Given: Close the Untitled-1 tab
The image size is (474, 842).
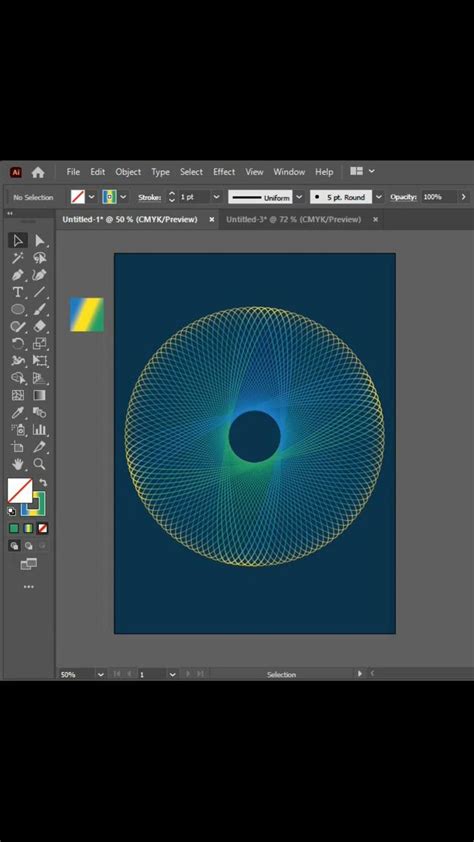Looking at the screenshot, I should (212, 220).
